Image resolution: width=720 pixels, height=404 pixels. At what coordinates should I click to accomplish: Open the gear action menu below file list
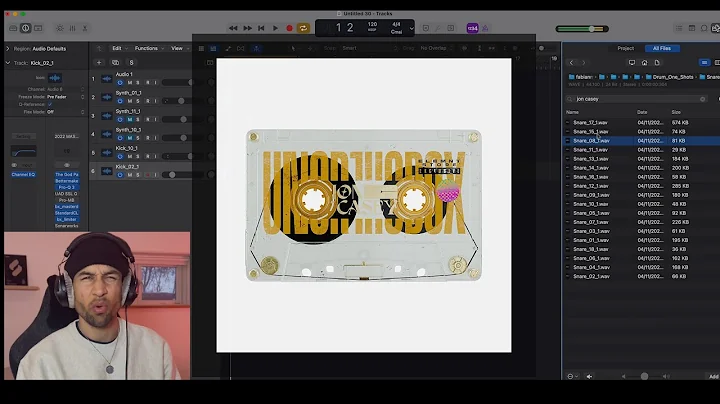coord(572,376)
